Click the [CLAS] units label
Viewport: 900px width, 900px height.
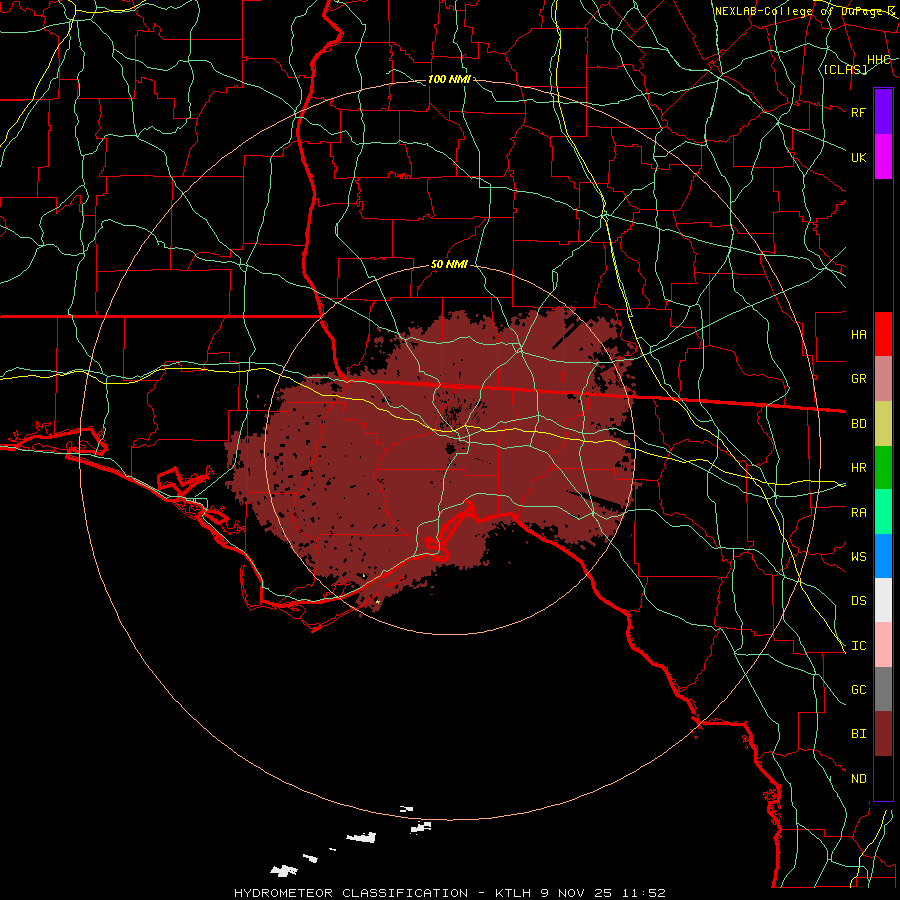click(845, 70)
